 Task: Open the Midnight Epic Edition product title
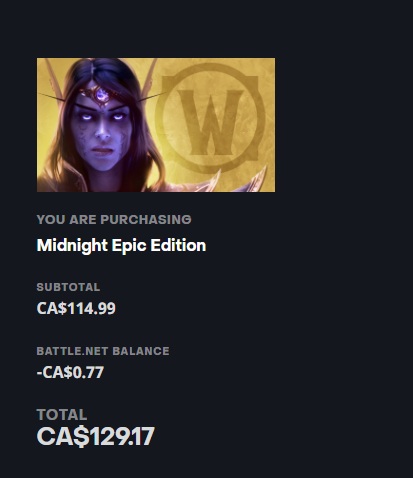(x=121, y=245)
